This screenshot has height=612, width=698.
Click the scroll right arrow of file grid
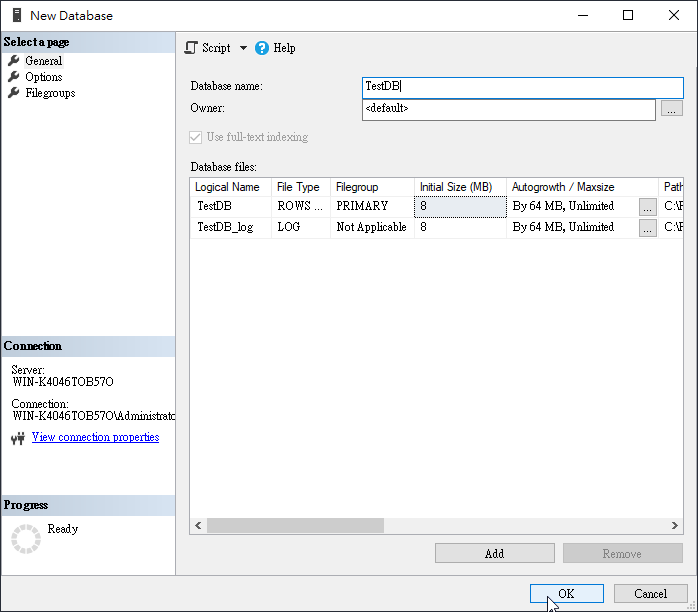pyautogui.click(x=675, y=526)
